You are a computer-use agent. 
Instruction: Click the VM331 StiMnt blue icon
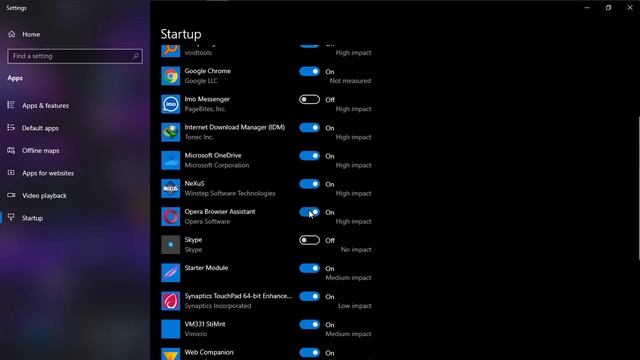[x=170, y=329]
